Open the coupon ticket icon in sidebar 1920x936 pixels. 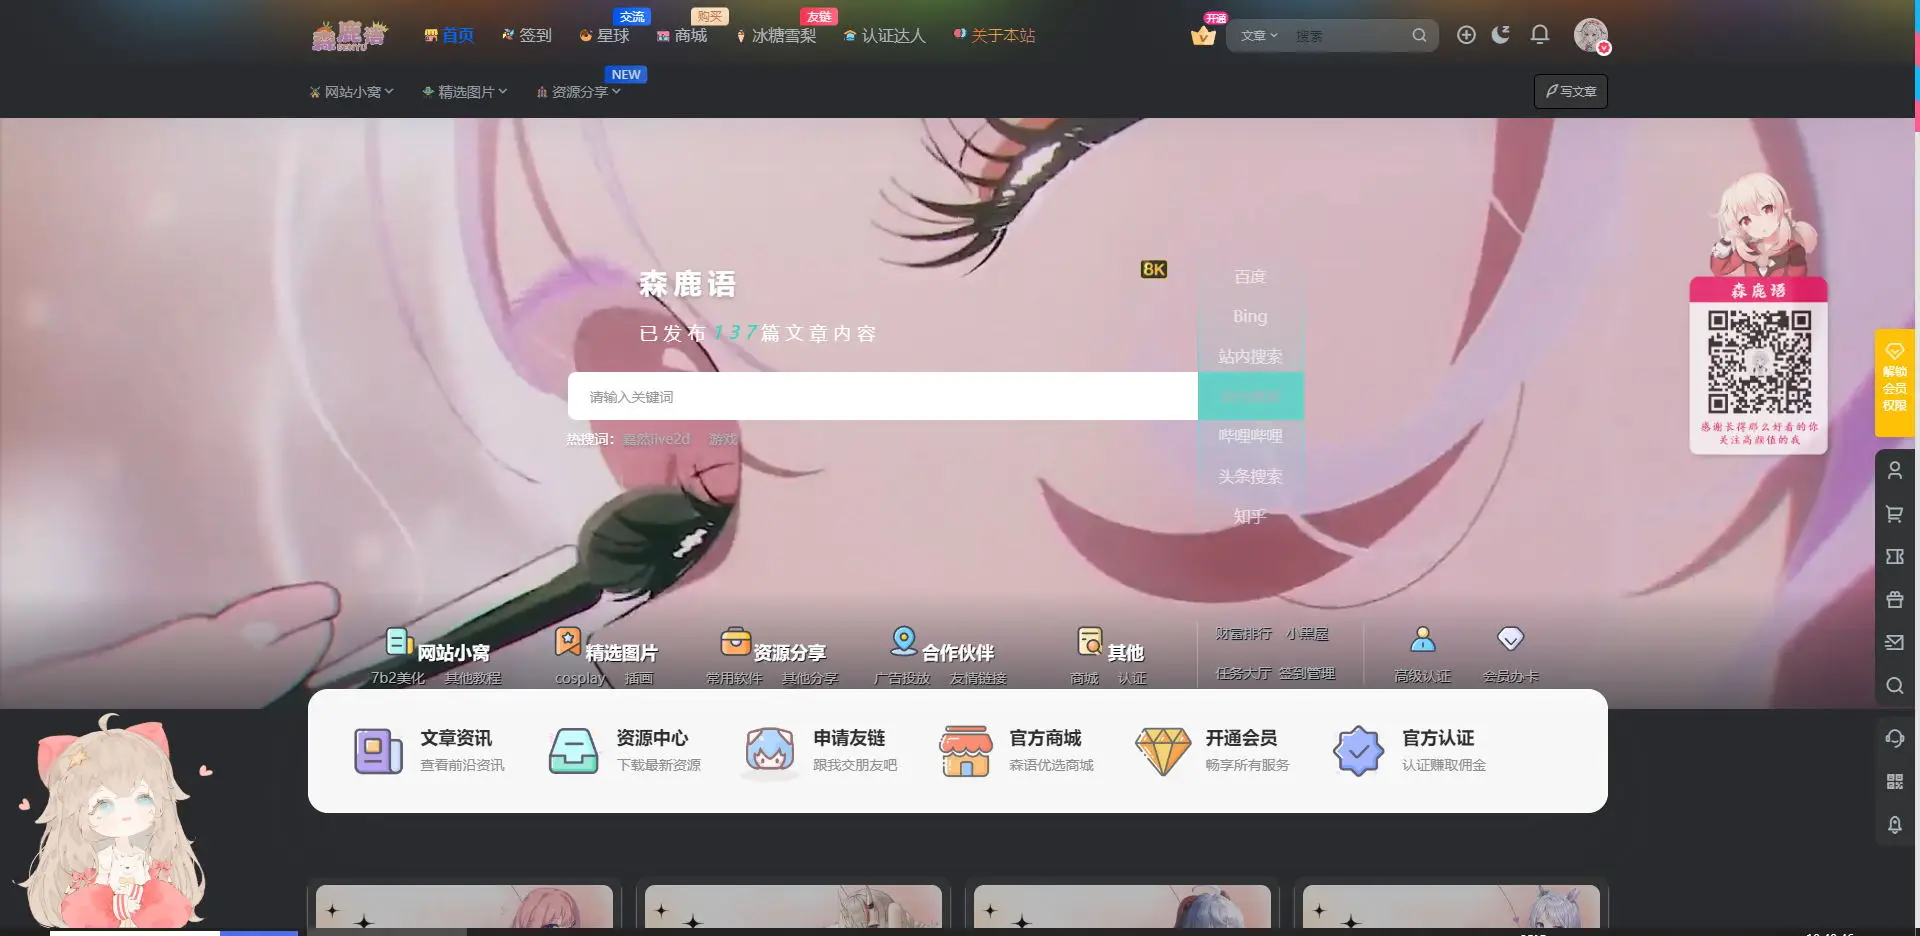coord(1894,557)
